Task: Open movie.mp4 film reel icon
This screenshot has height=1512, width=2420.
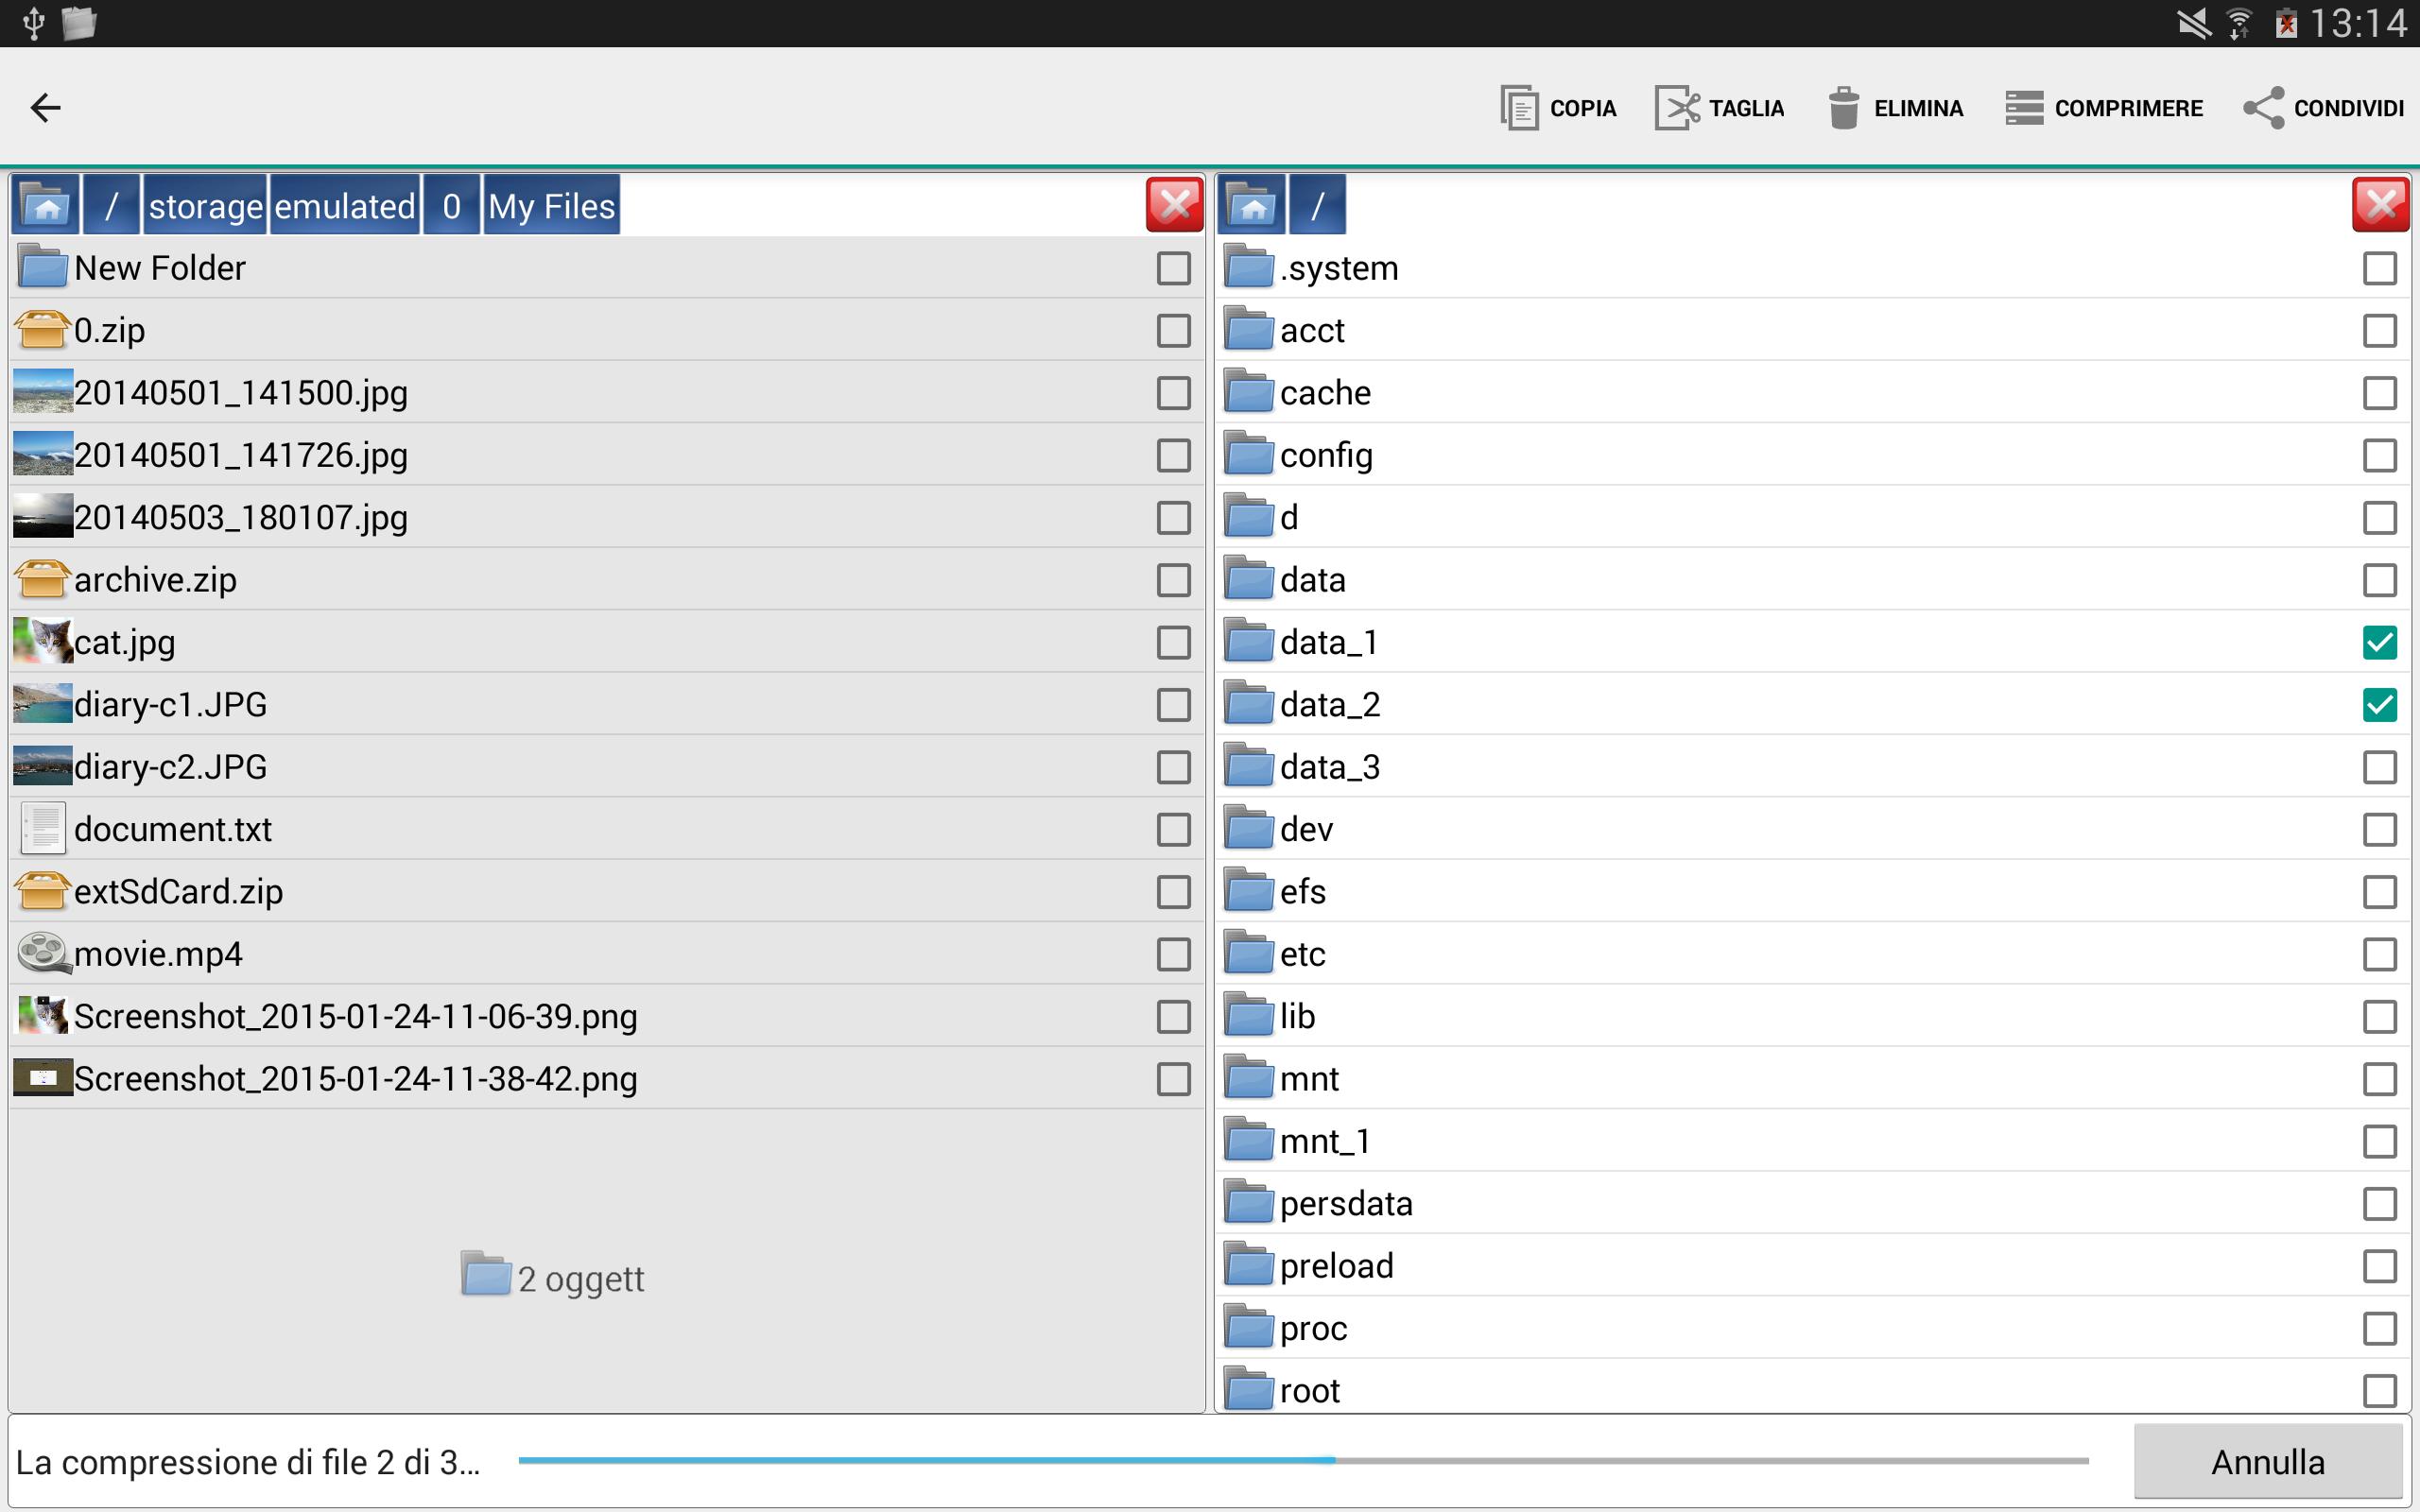Action: pyautogui.click(x=43, y=953)
